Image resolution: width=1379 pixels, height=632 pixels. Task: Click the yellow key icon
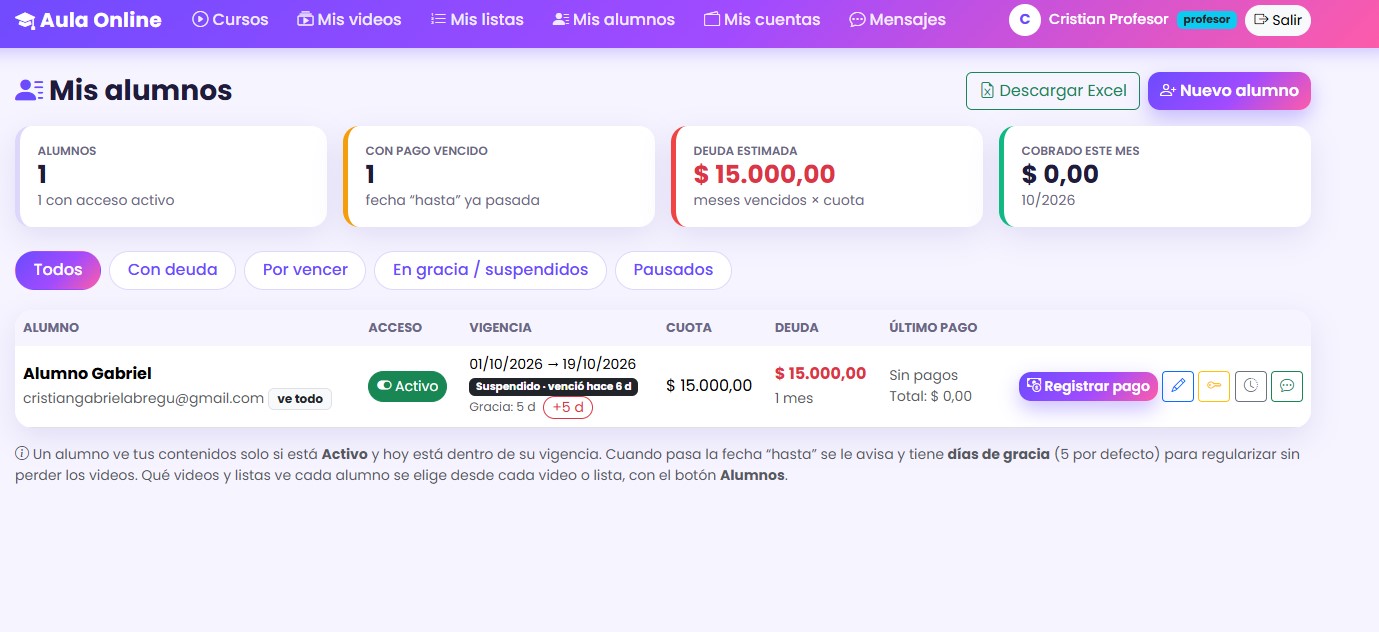1214,386
